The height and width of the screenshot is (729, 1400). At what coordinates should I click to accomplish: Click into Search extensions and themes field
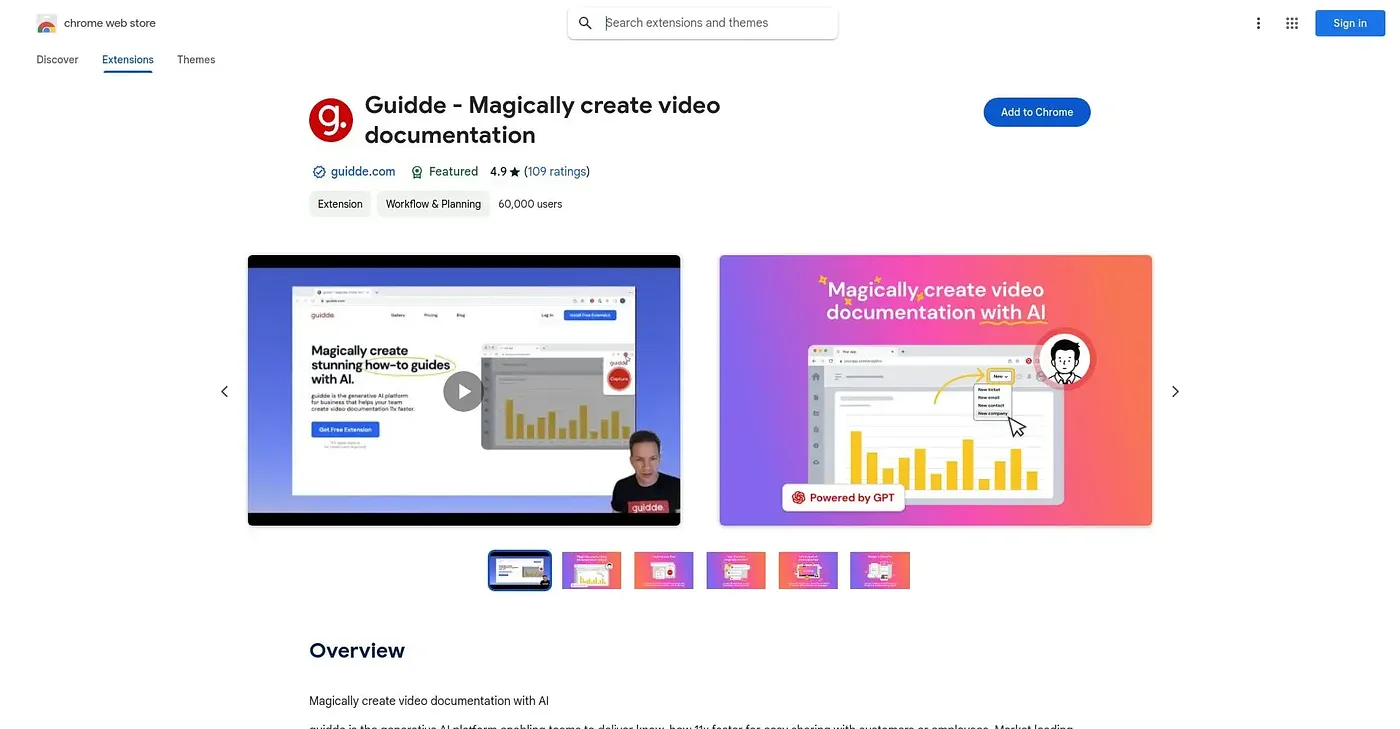tap(702, 23)
